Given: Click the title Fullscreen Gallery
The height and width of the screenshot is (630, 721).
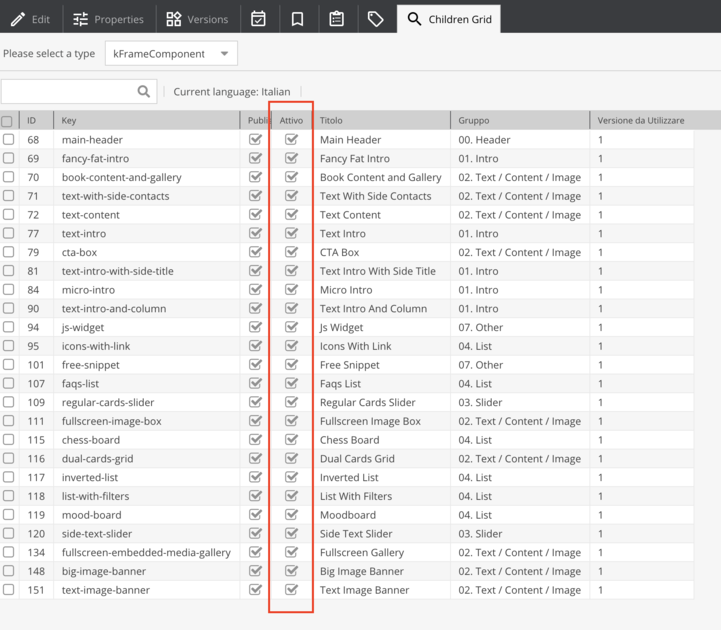Looking at the screenshot, I should (362, 553).
